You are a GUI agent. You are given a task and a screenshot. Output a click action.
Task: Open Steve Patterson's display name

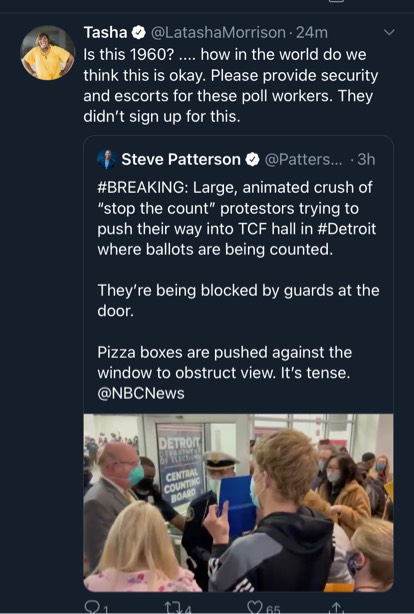coord(181,159)
